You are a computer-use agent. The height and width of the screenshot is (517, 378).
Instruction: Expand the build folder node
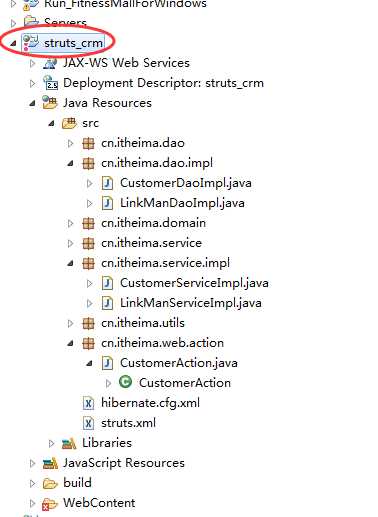click(x=32, y=483)
